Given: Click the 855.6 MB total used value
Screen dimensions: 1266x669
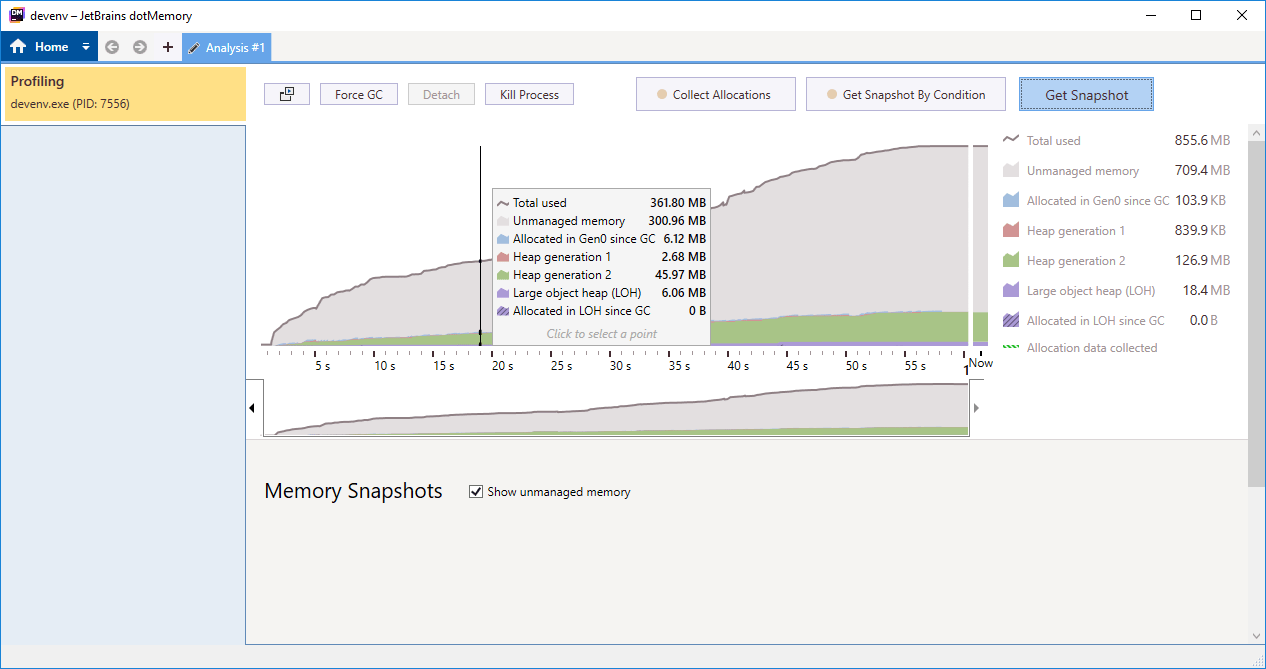Looking at the screenshot, I should pyautogui.click(x=1201, y=141).
